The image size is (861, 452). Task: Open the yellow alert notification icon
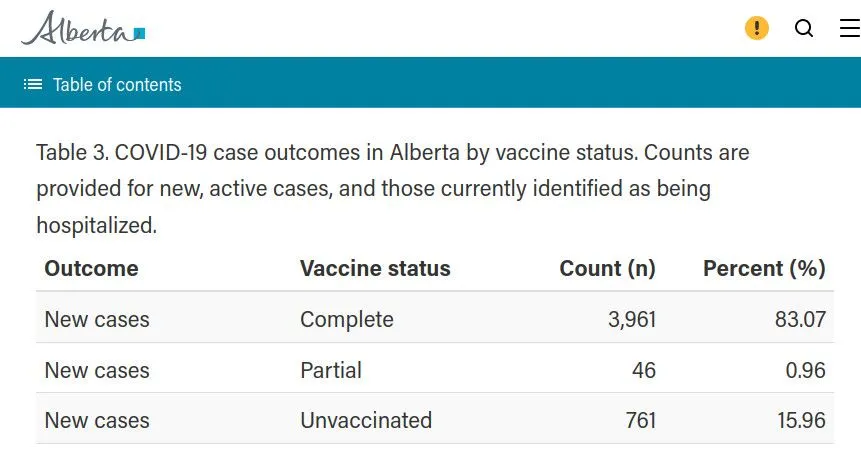[x=757, y=28]
